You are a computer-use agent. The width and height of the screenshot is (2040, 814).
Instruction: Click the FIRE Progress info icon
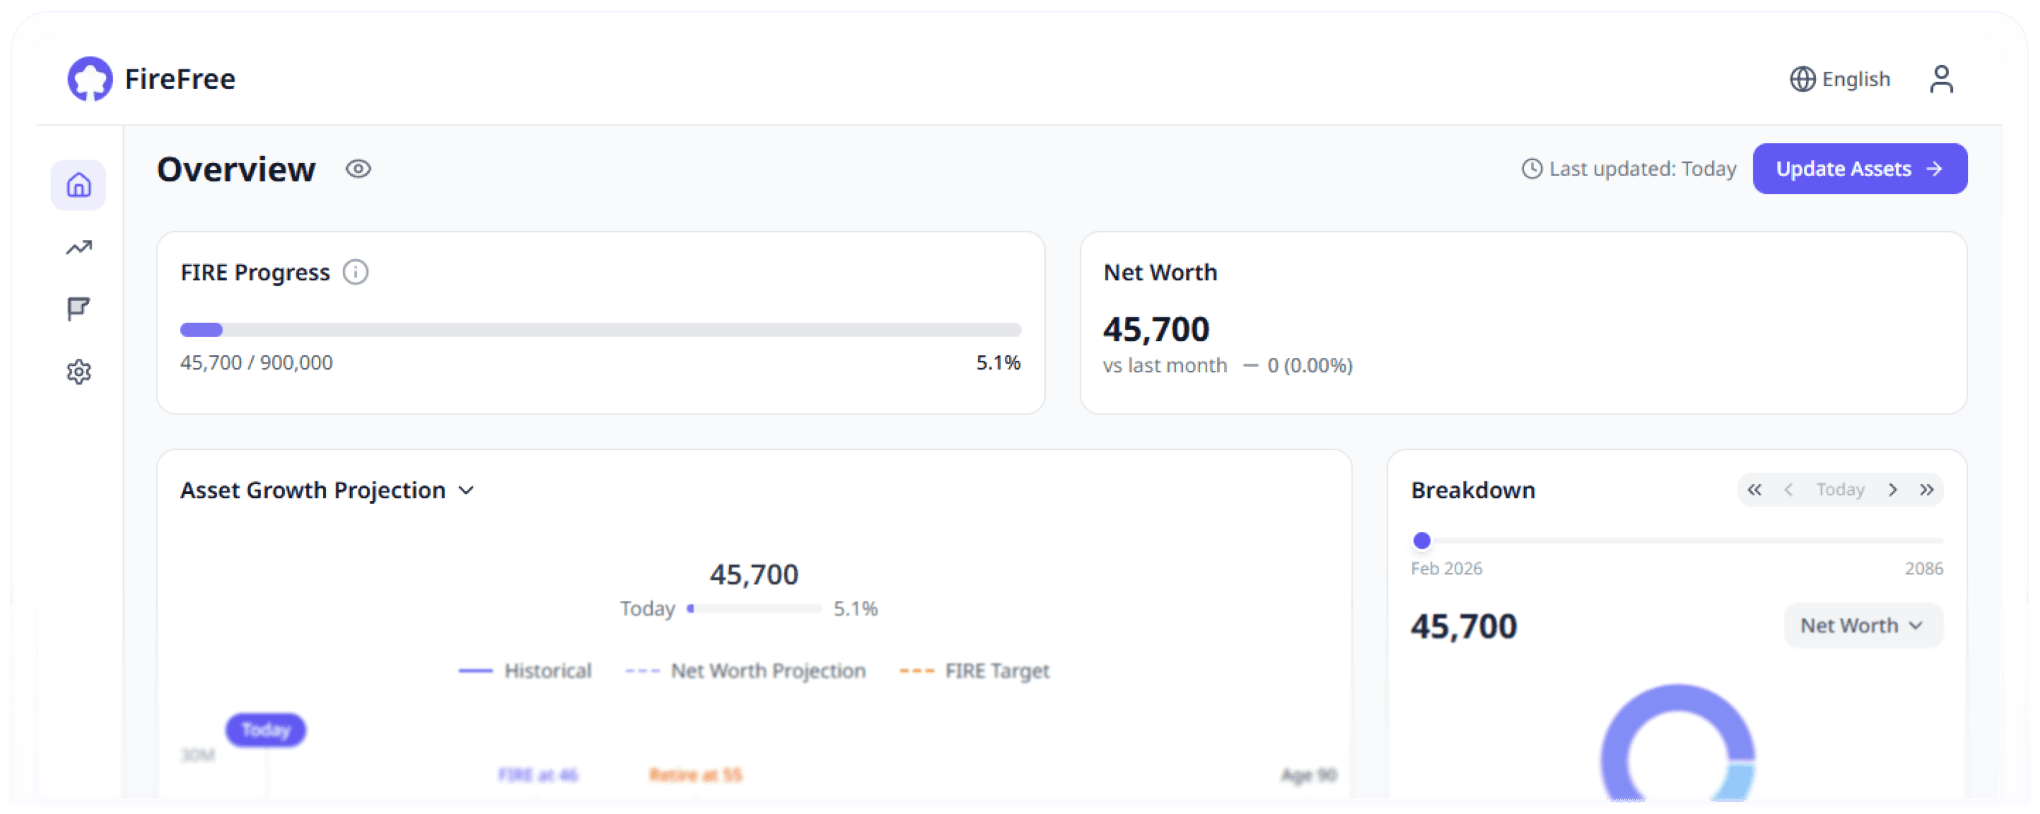pos(356,272)
